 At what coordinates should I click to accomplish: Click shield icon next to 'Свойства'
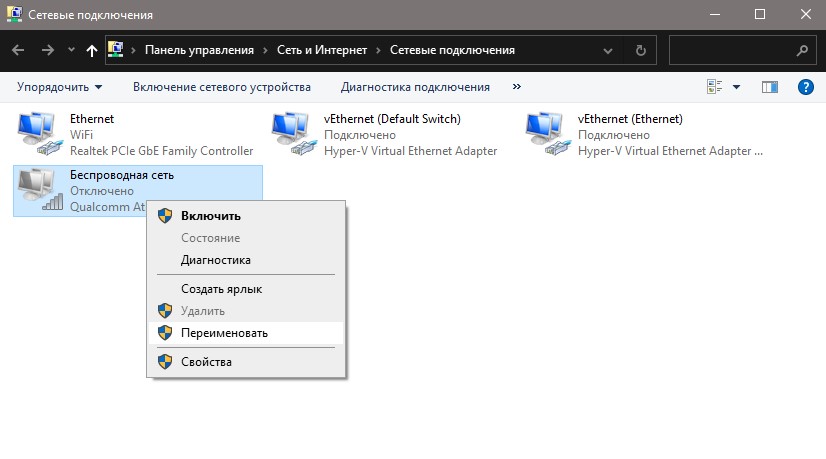pos(165,362)
